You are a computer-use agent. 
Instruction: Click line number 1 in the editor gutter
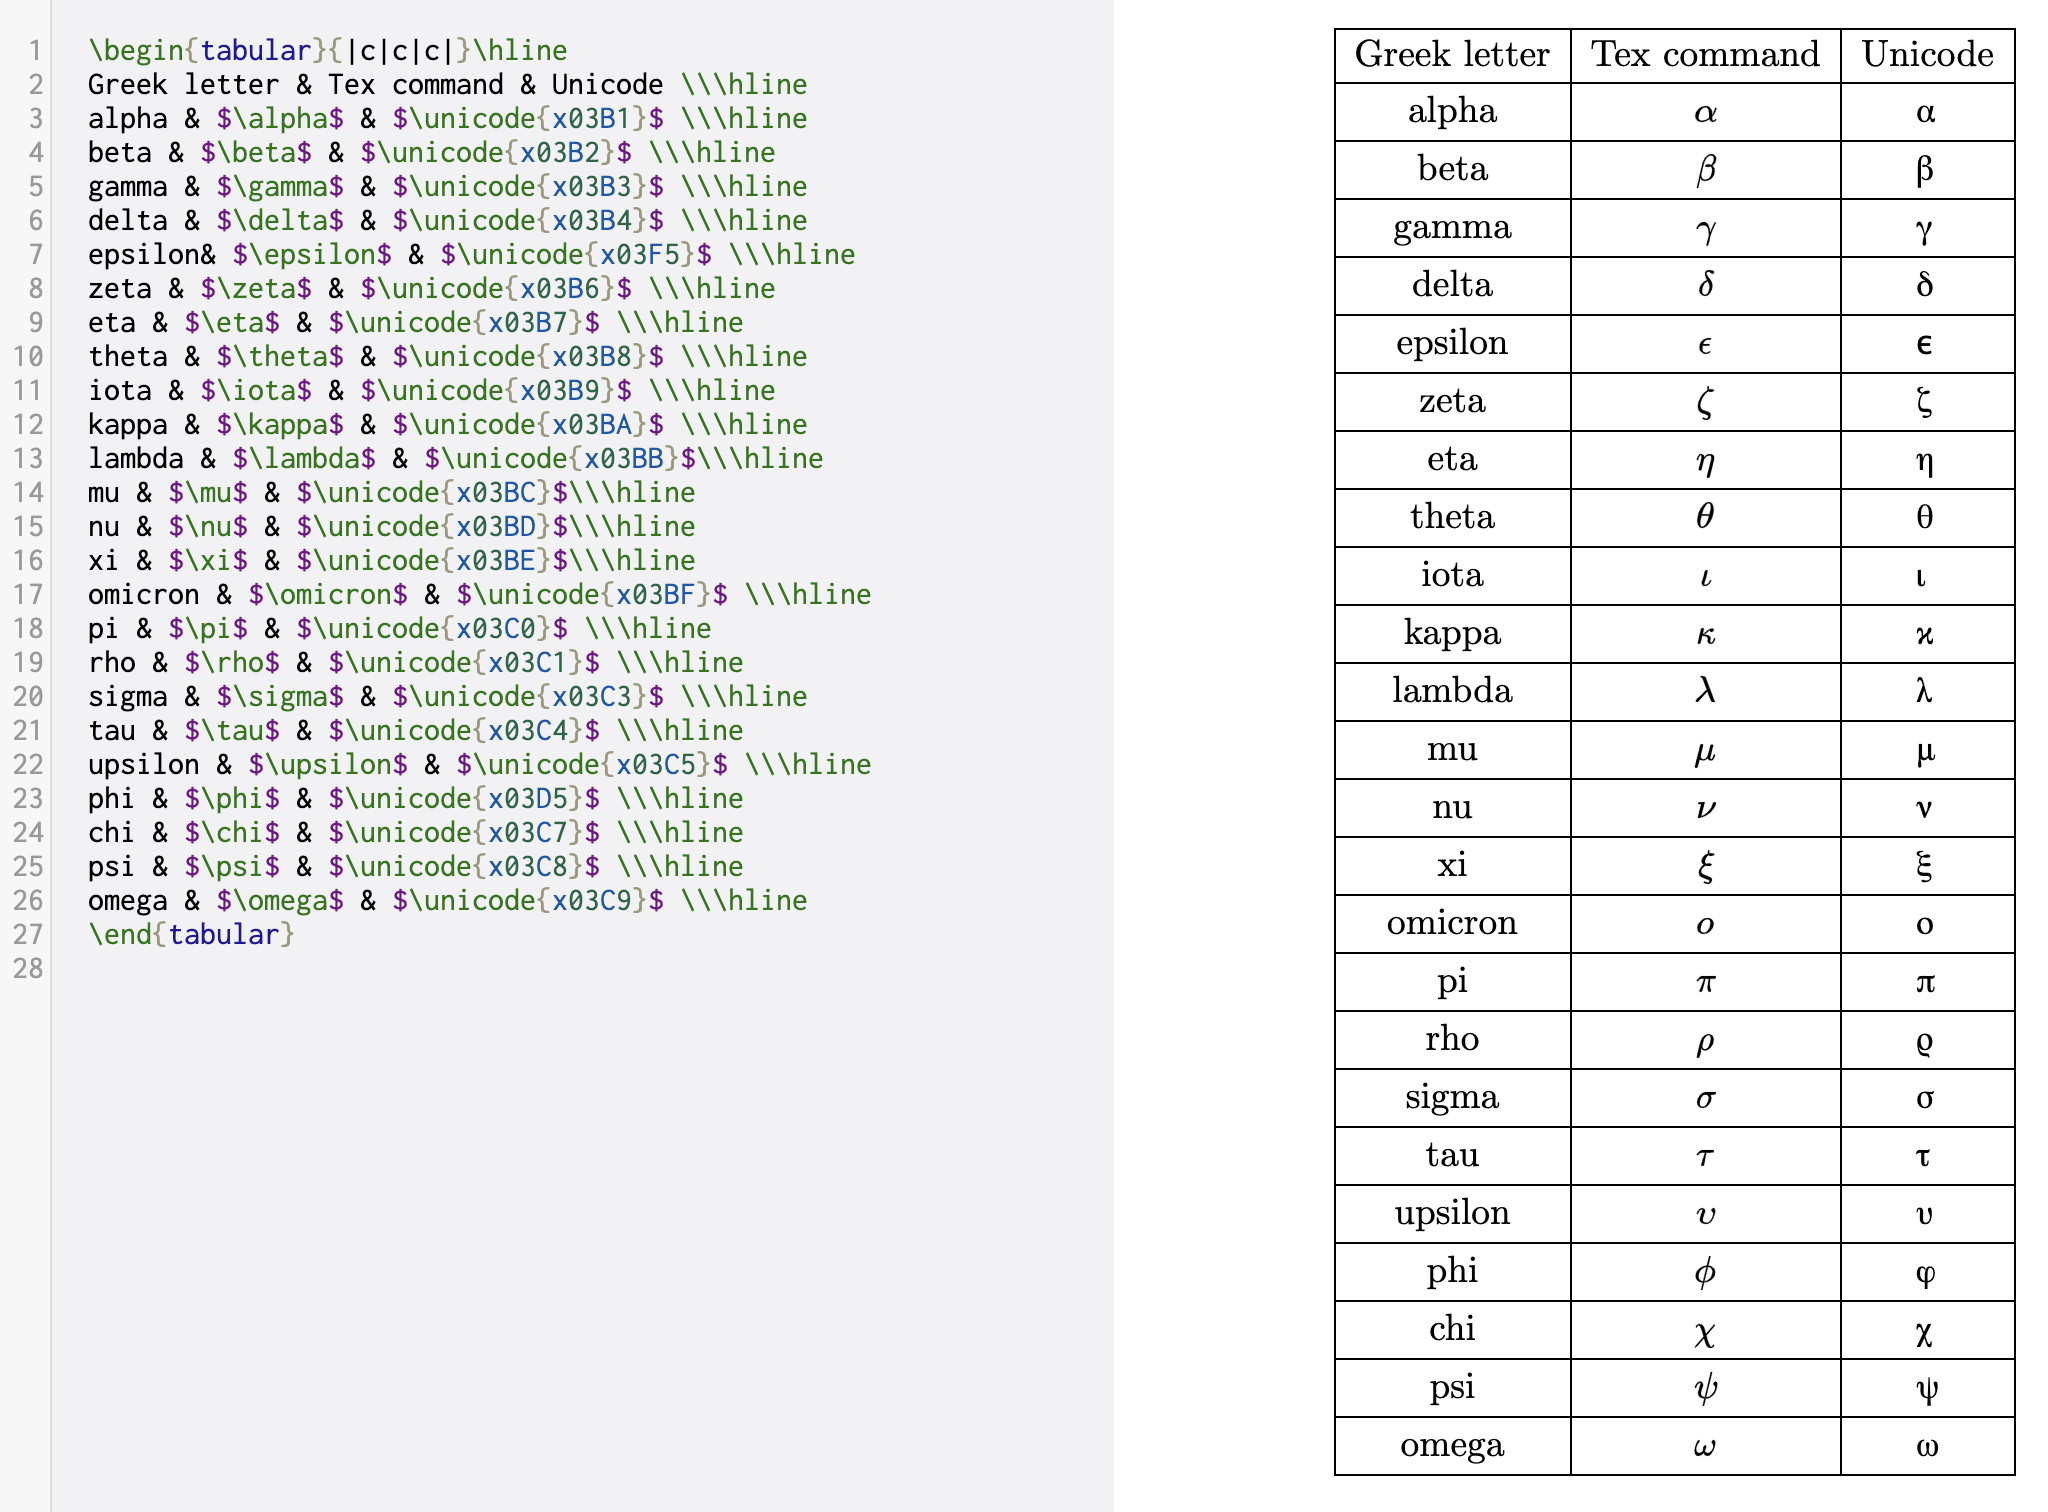point(33,50)
